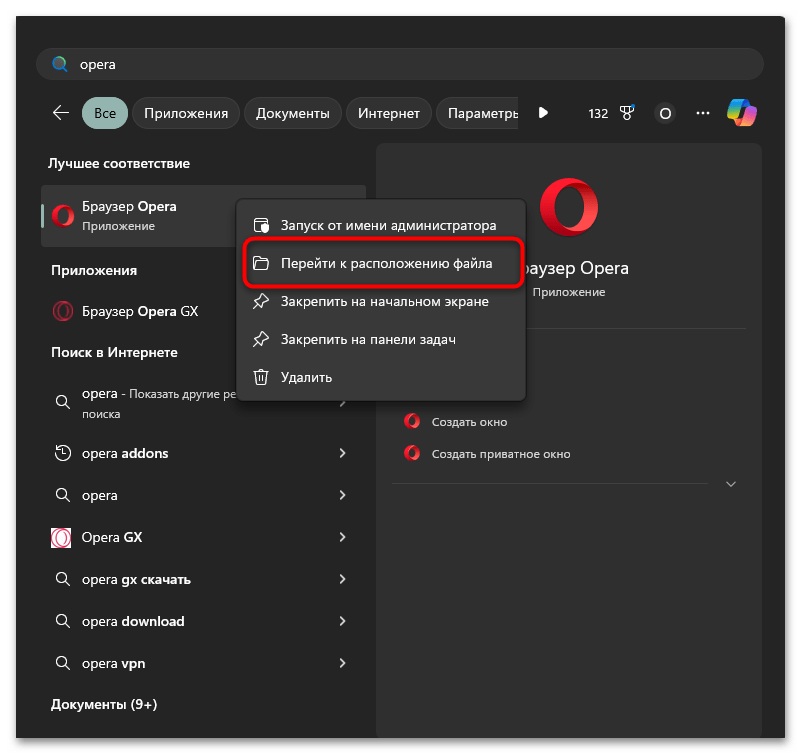Switch to the Приложения filter tab
Screen dimensions: 801x754
[x=186, y=113]
